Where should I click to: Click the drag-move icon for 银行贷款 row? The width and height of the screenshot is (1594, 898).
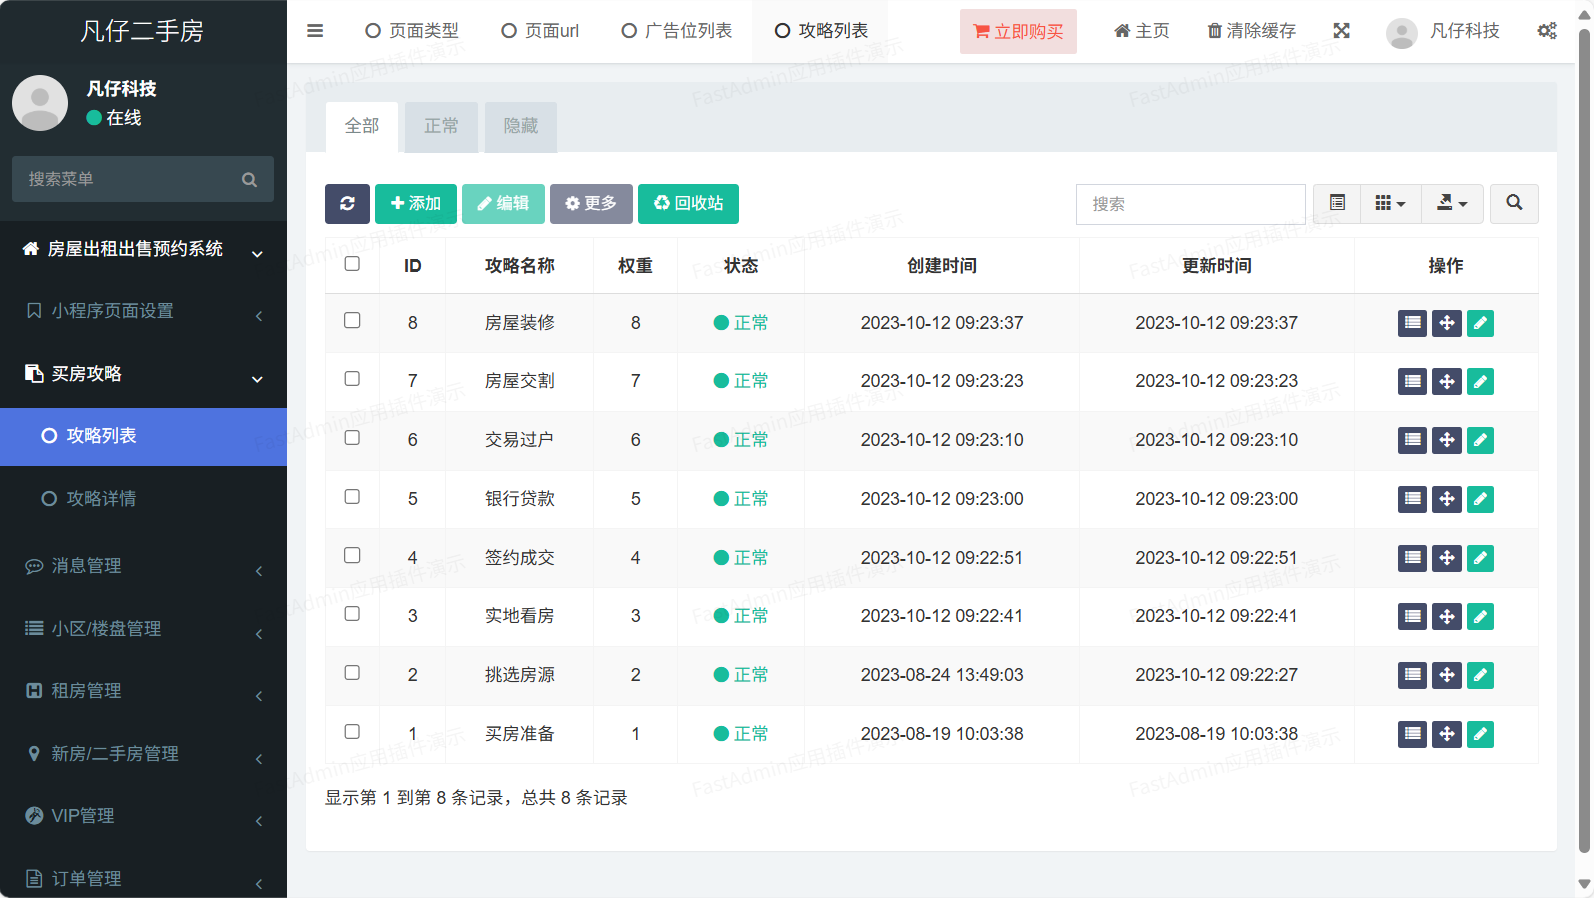pyautogui.click(x=1446, y=499)
